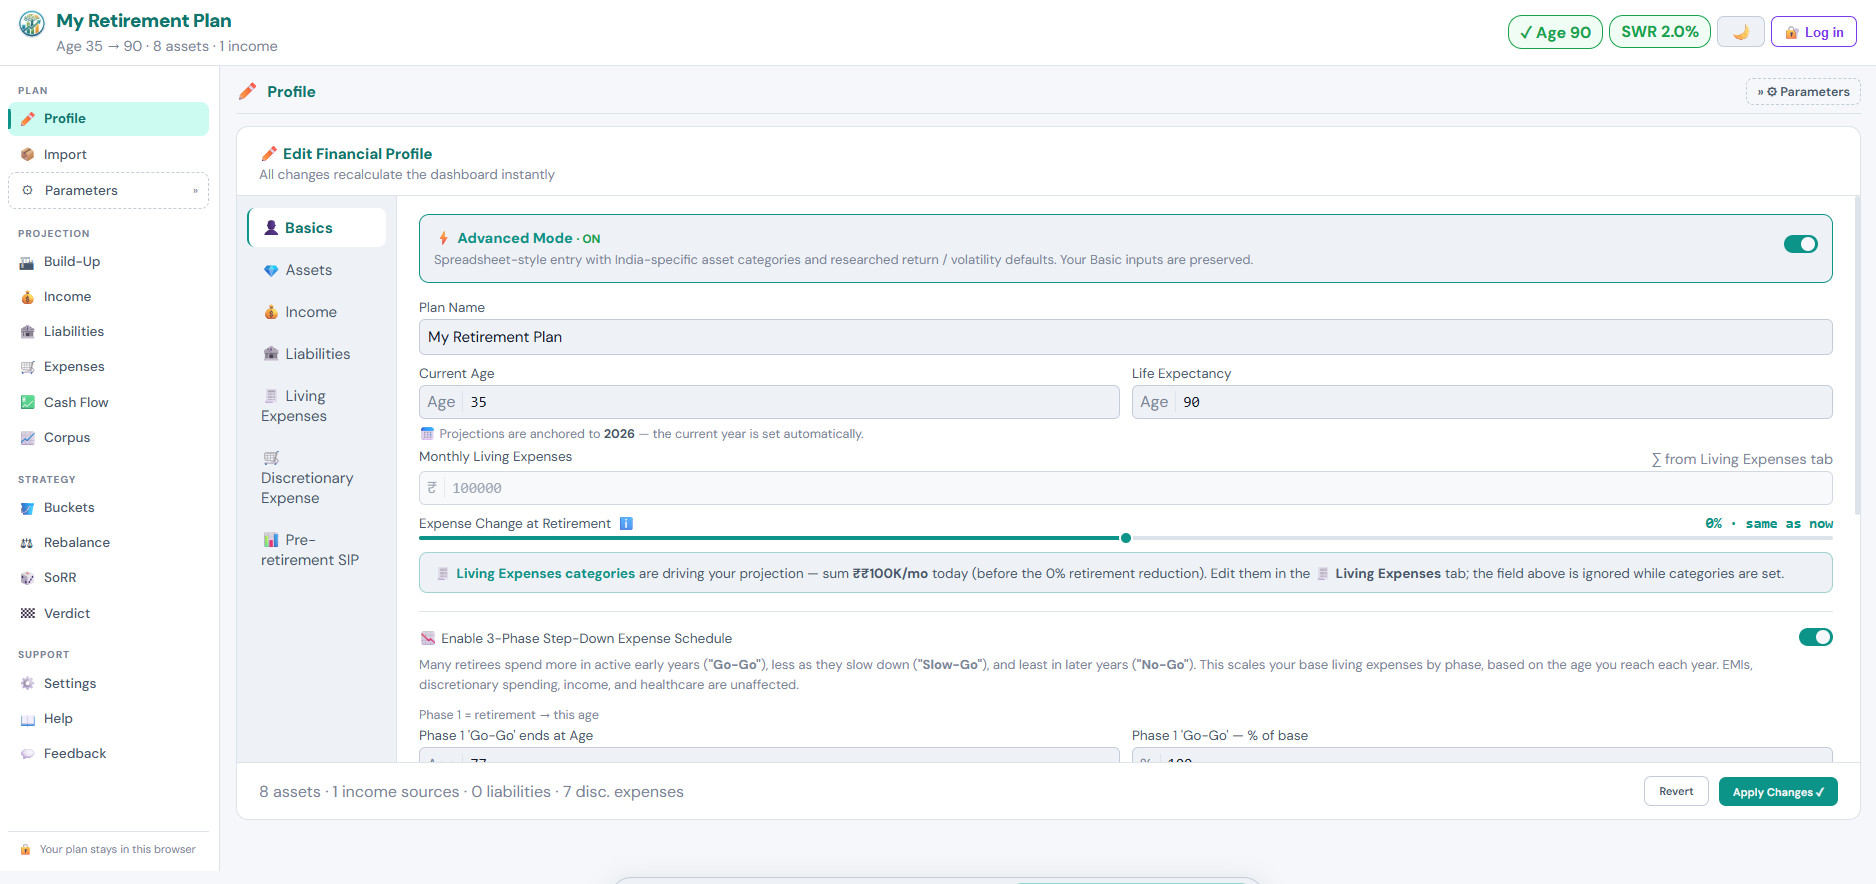Click the Cash Flow chart icon
This screenshot has height=884, width=1876.
point(28,403)
